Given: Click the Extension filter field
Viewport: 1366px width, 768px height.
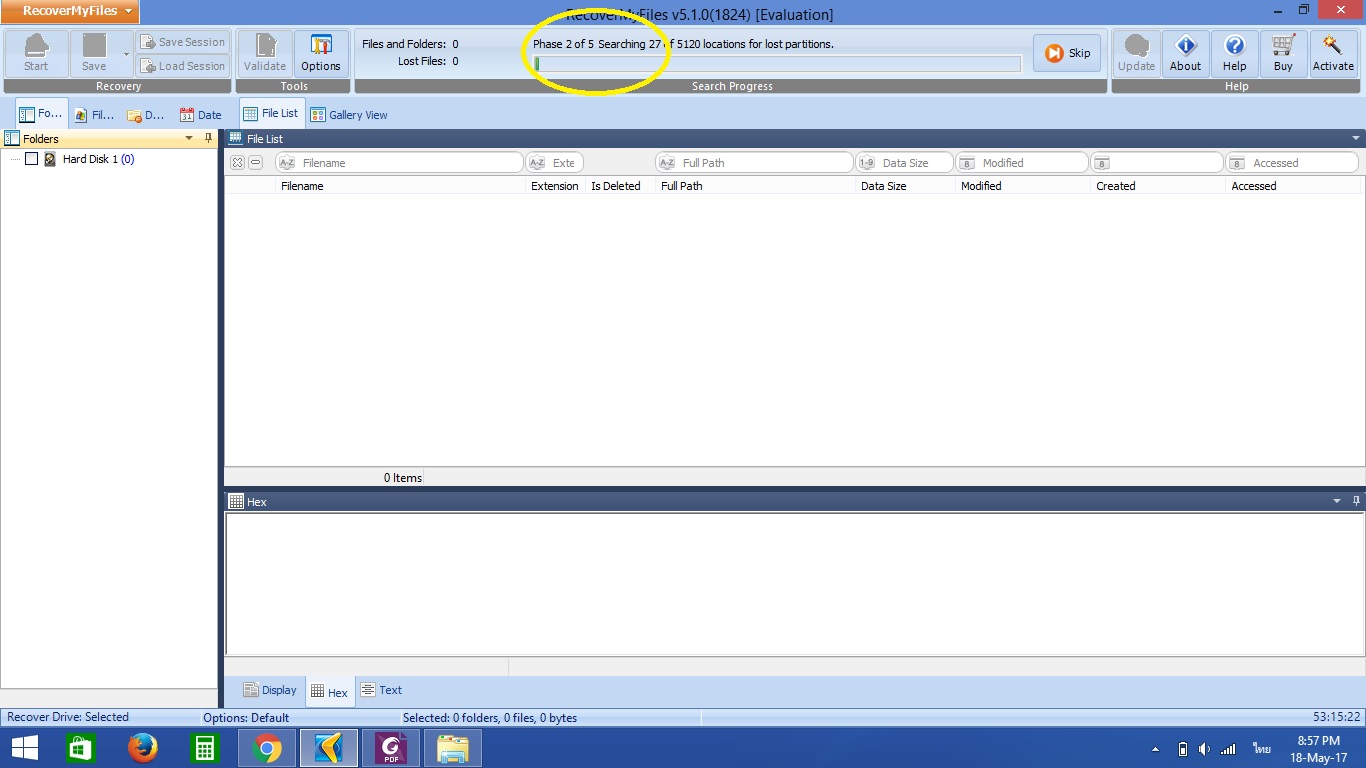Looking at the screenshot, I should pos(554,162).
